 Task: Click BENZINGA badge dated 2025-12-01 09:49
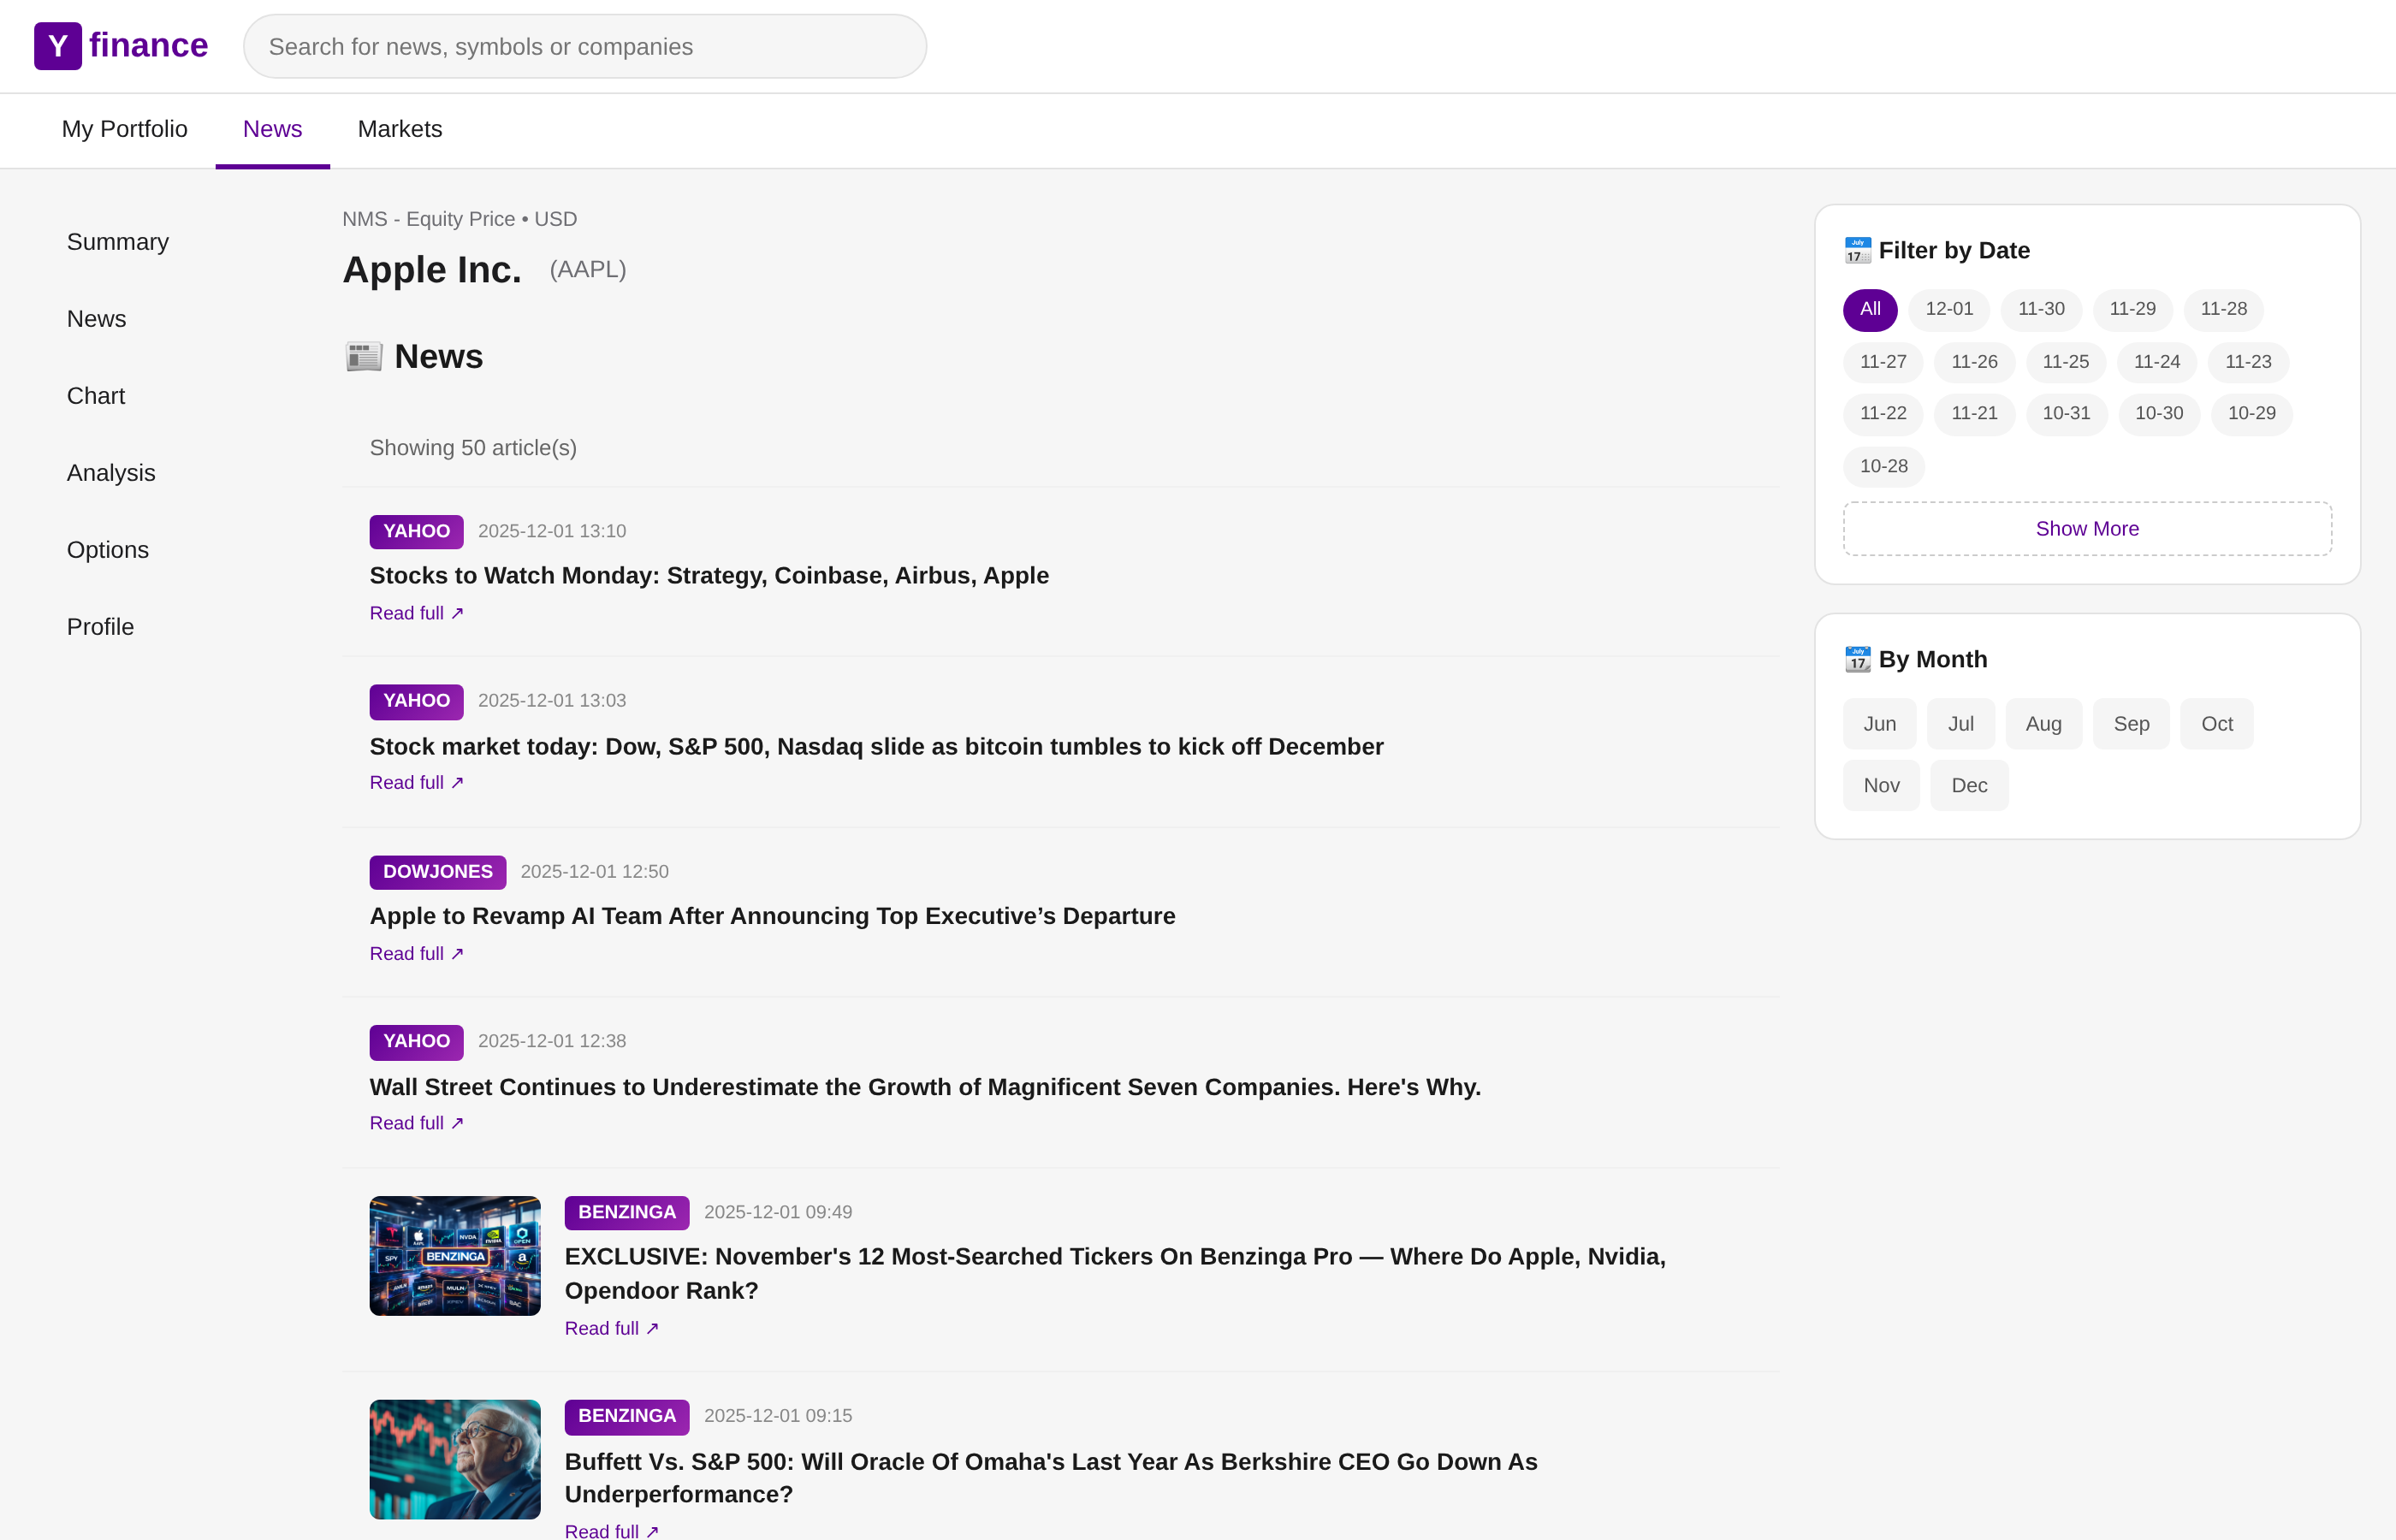click(x=627, y=1212)
